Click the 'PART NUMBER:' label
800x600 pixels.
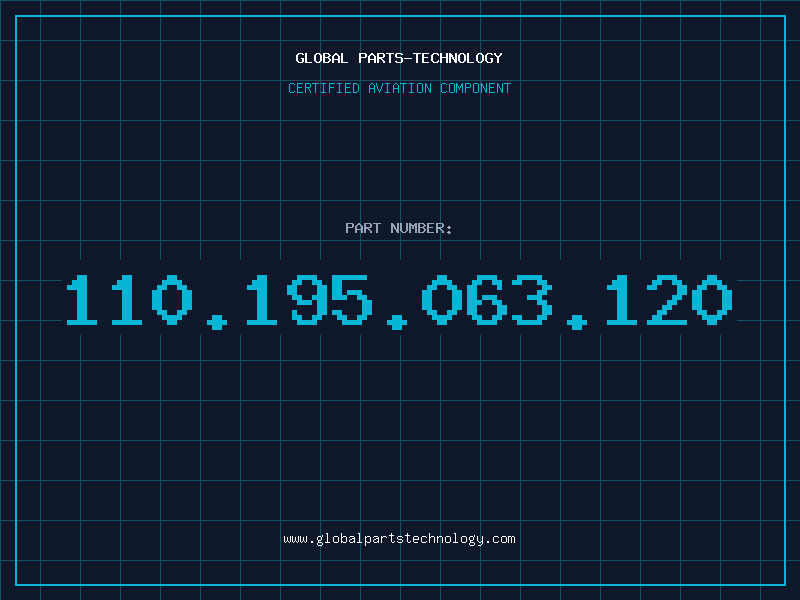(x=399, y=228)
